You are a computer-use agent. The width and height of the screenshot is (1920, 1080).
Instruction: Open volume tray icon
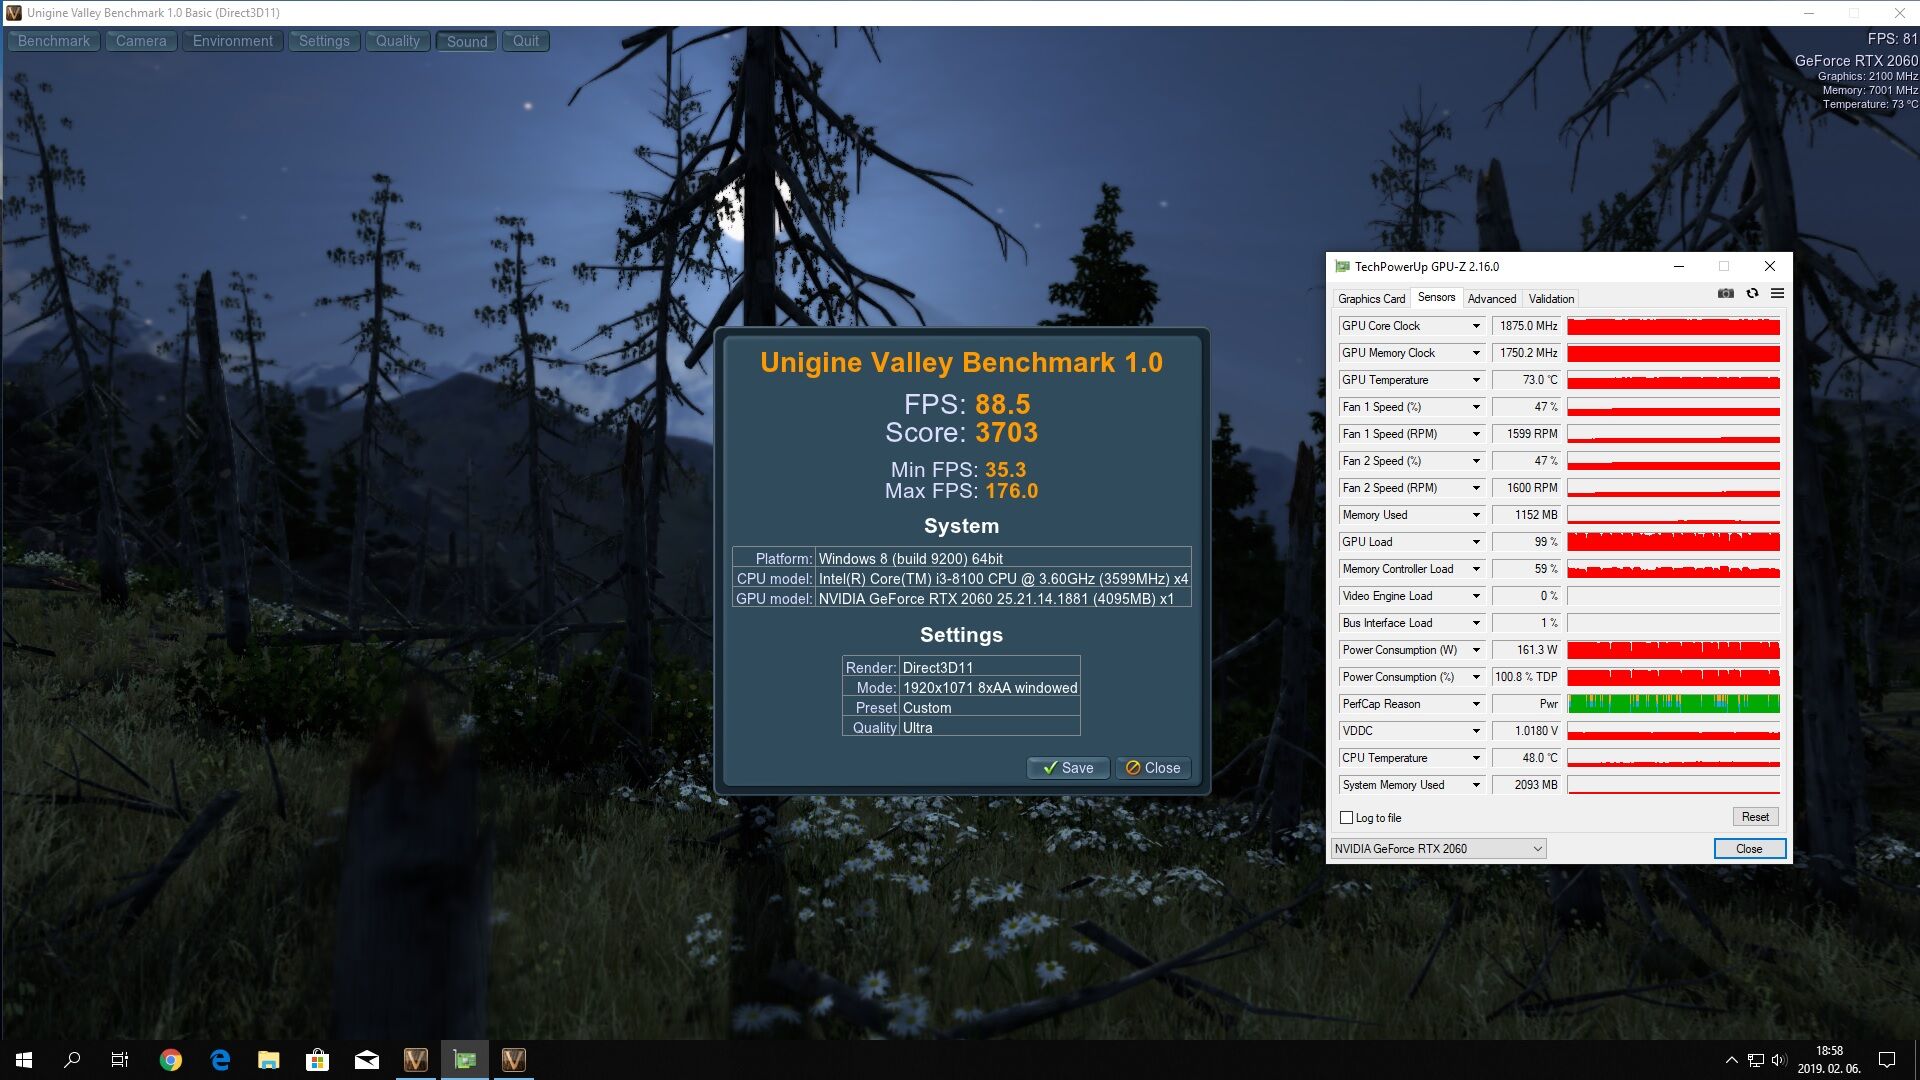[x=1779, y=1060]
